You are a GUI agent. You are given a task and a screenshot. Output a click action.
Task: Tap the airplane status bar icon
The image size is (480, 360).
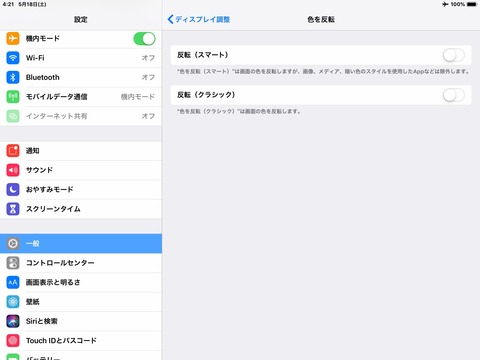point(445,4)
